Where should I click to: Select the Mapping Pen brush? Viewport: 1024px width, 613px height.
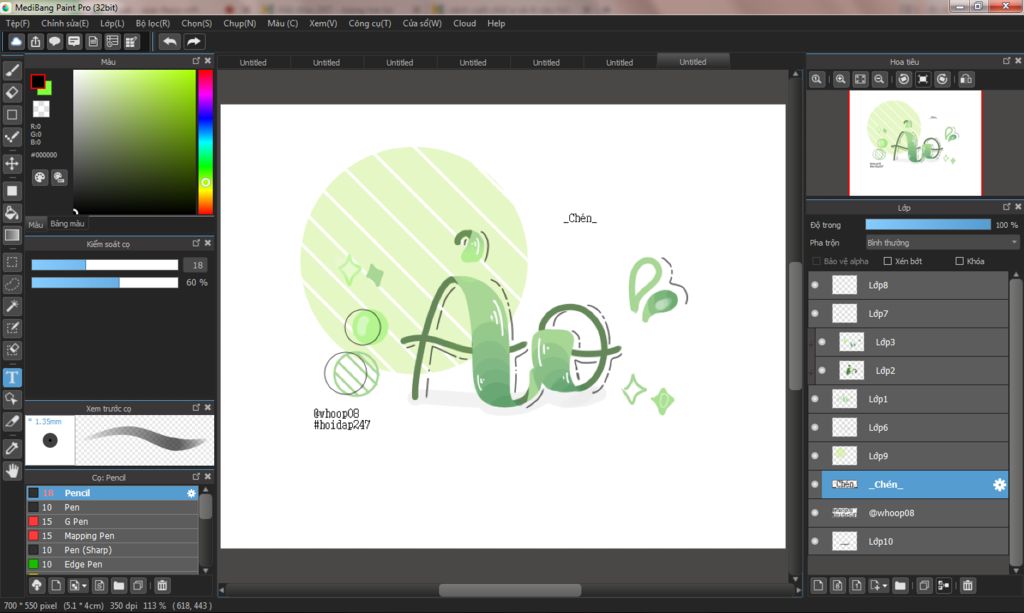112,536
